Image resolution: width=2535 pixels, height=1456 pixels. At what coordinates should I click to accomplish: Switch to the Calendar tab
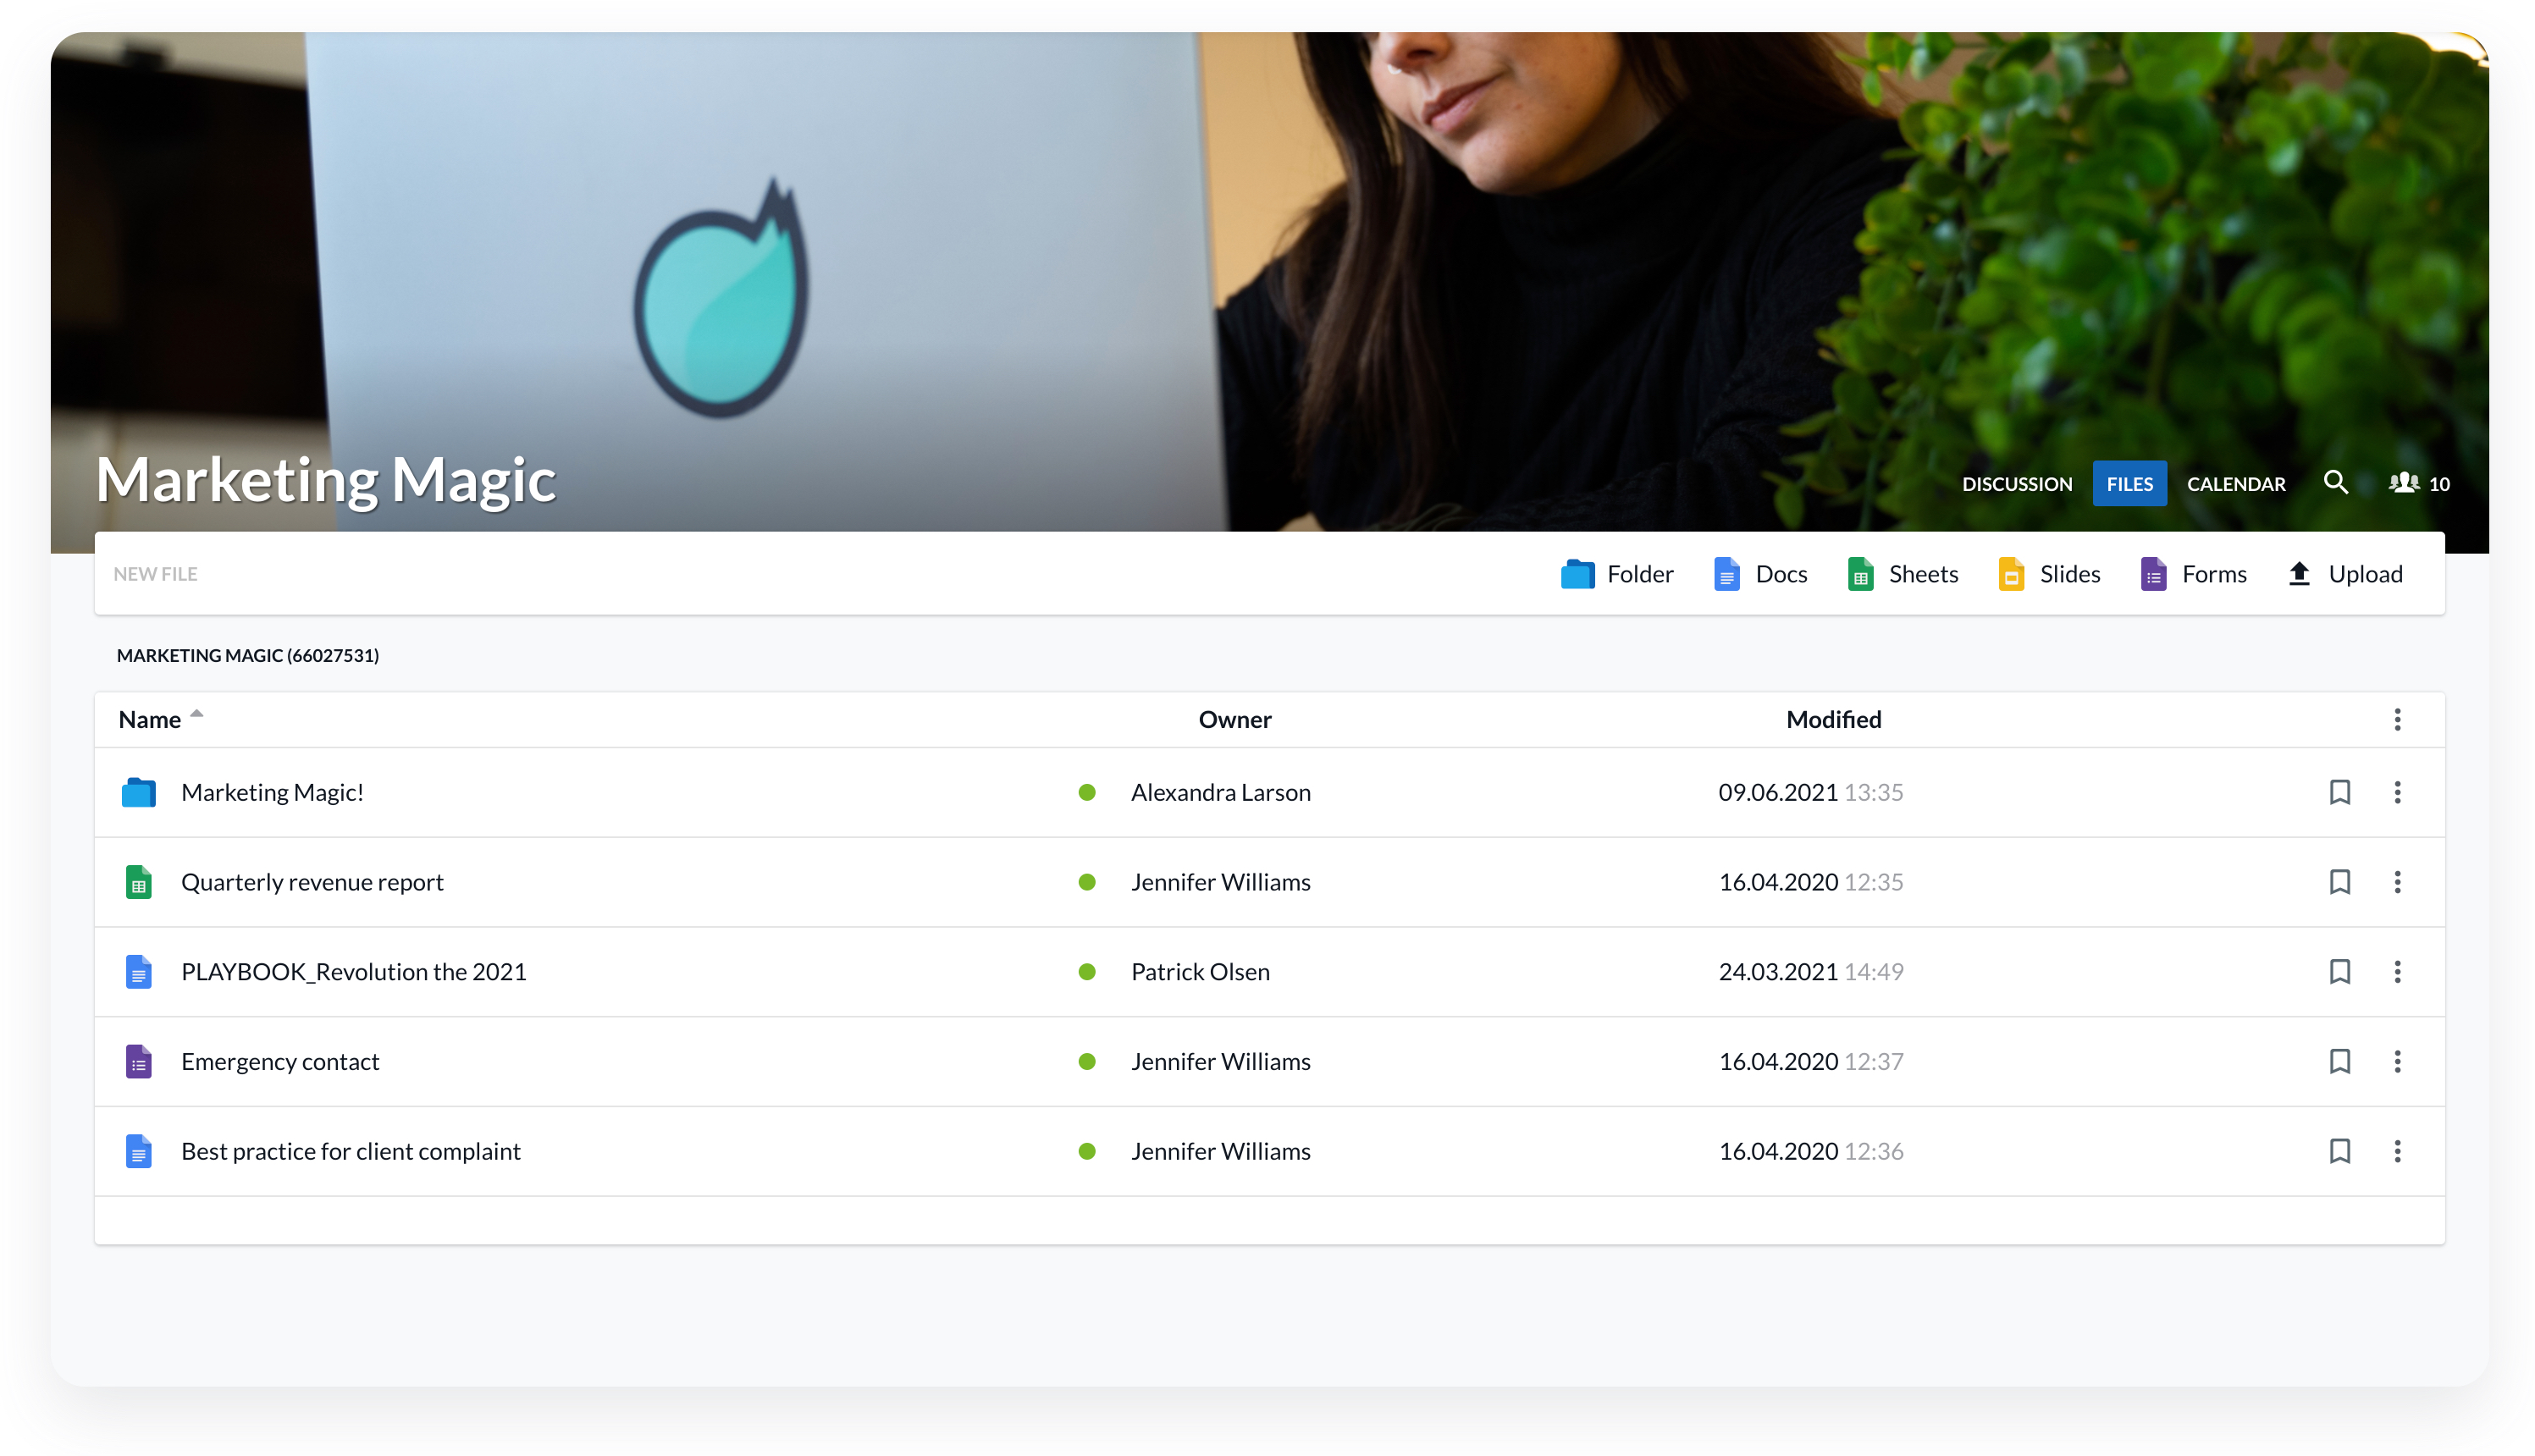pyautogui.click(x=2235, y=484)
